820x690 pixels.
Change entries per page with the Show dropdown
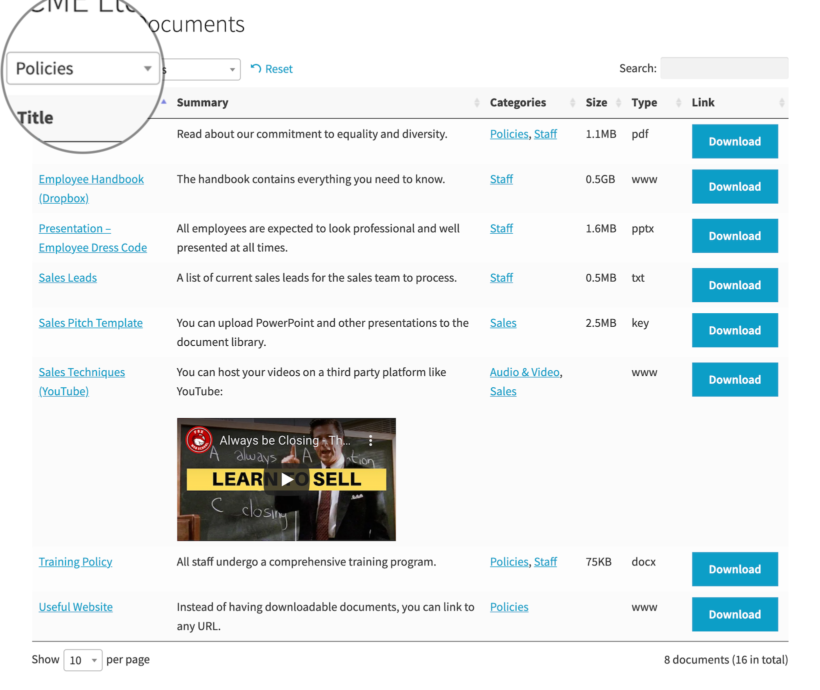point(83,660)
